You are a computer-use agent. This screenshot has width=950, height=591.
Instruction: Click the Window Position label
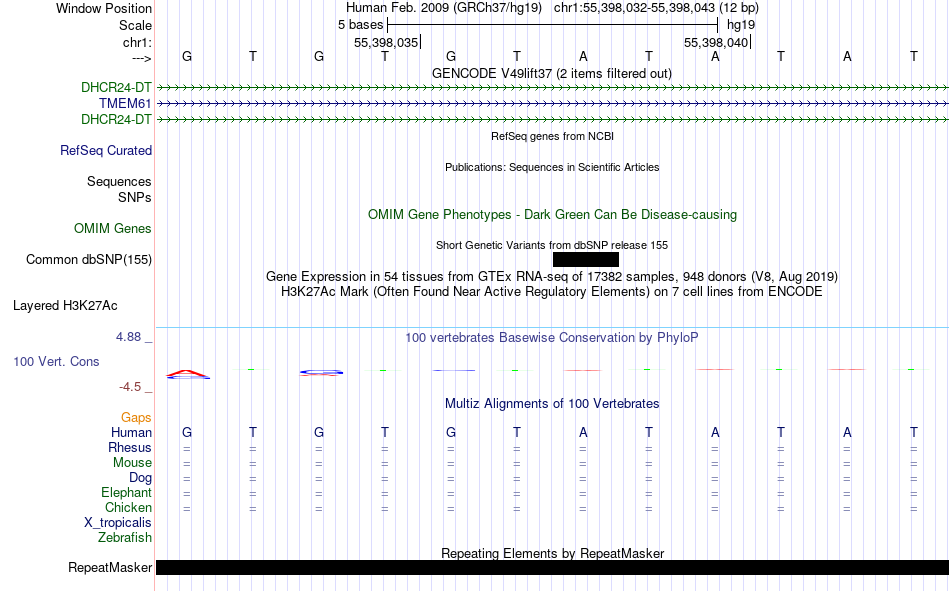pos(104,8)
